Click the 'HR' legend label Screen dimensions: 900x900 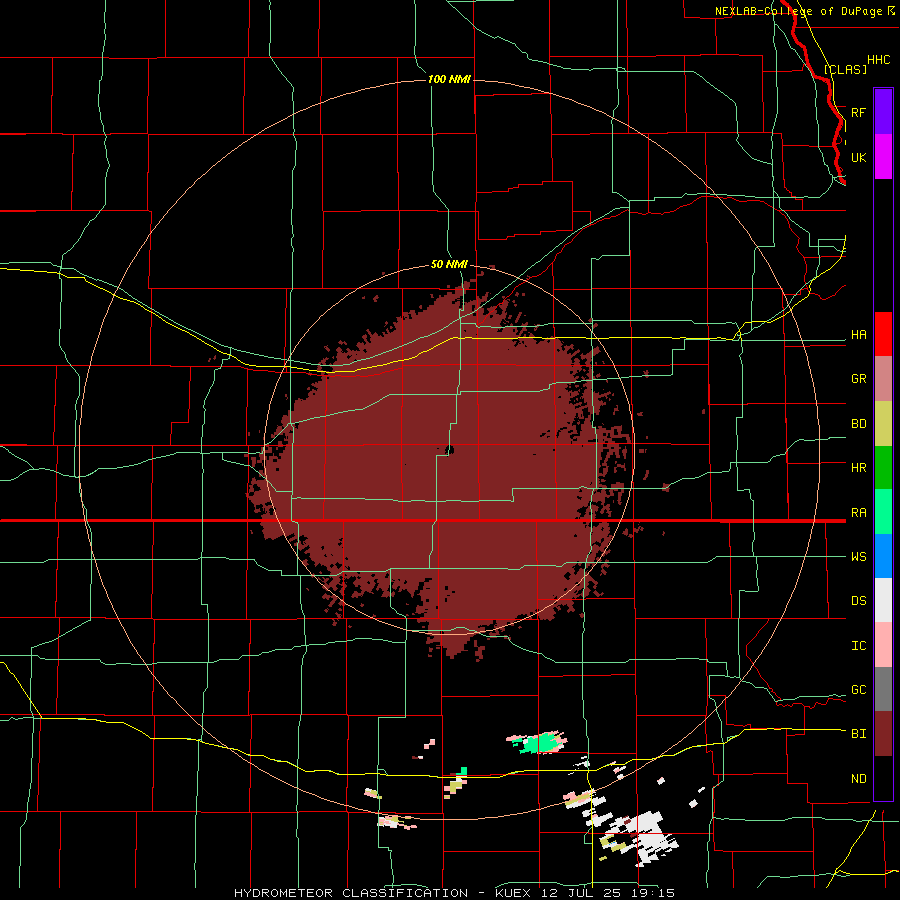[858, 468]
